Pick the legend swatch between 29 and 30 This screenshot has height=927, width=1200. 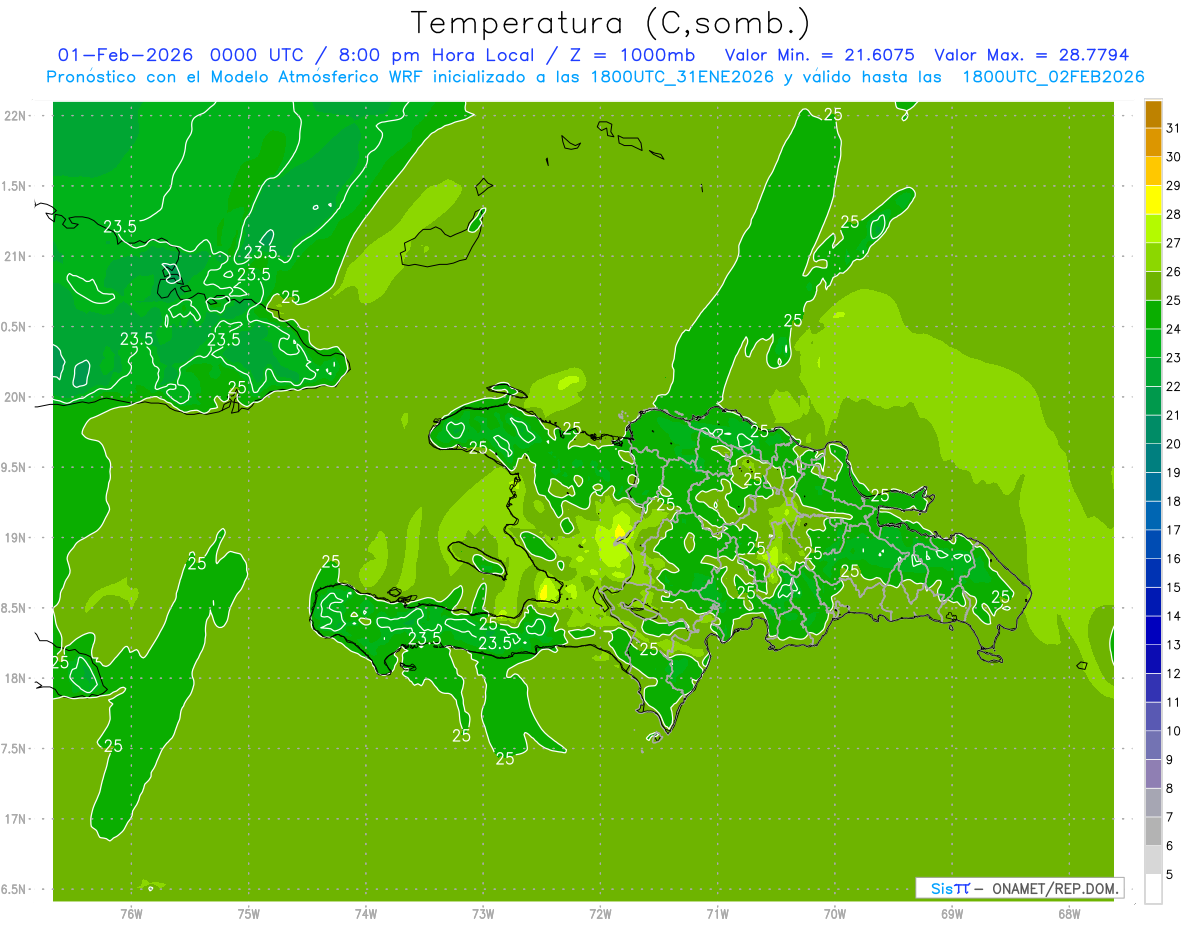tap(1153, 171)
